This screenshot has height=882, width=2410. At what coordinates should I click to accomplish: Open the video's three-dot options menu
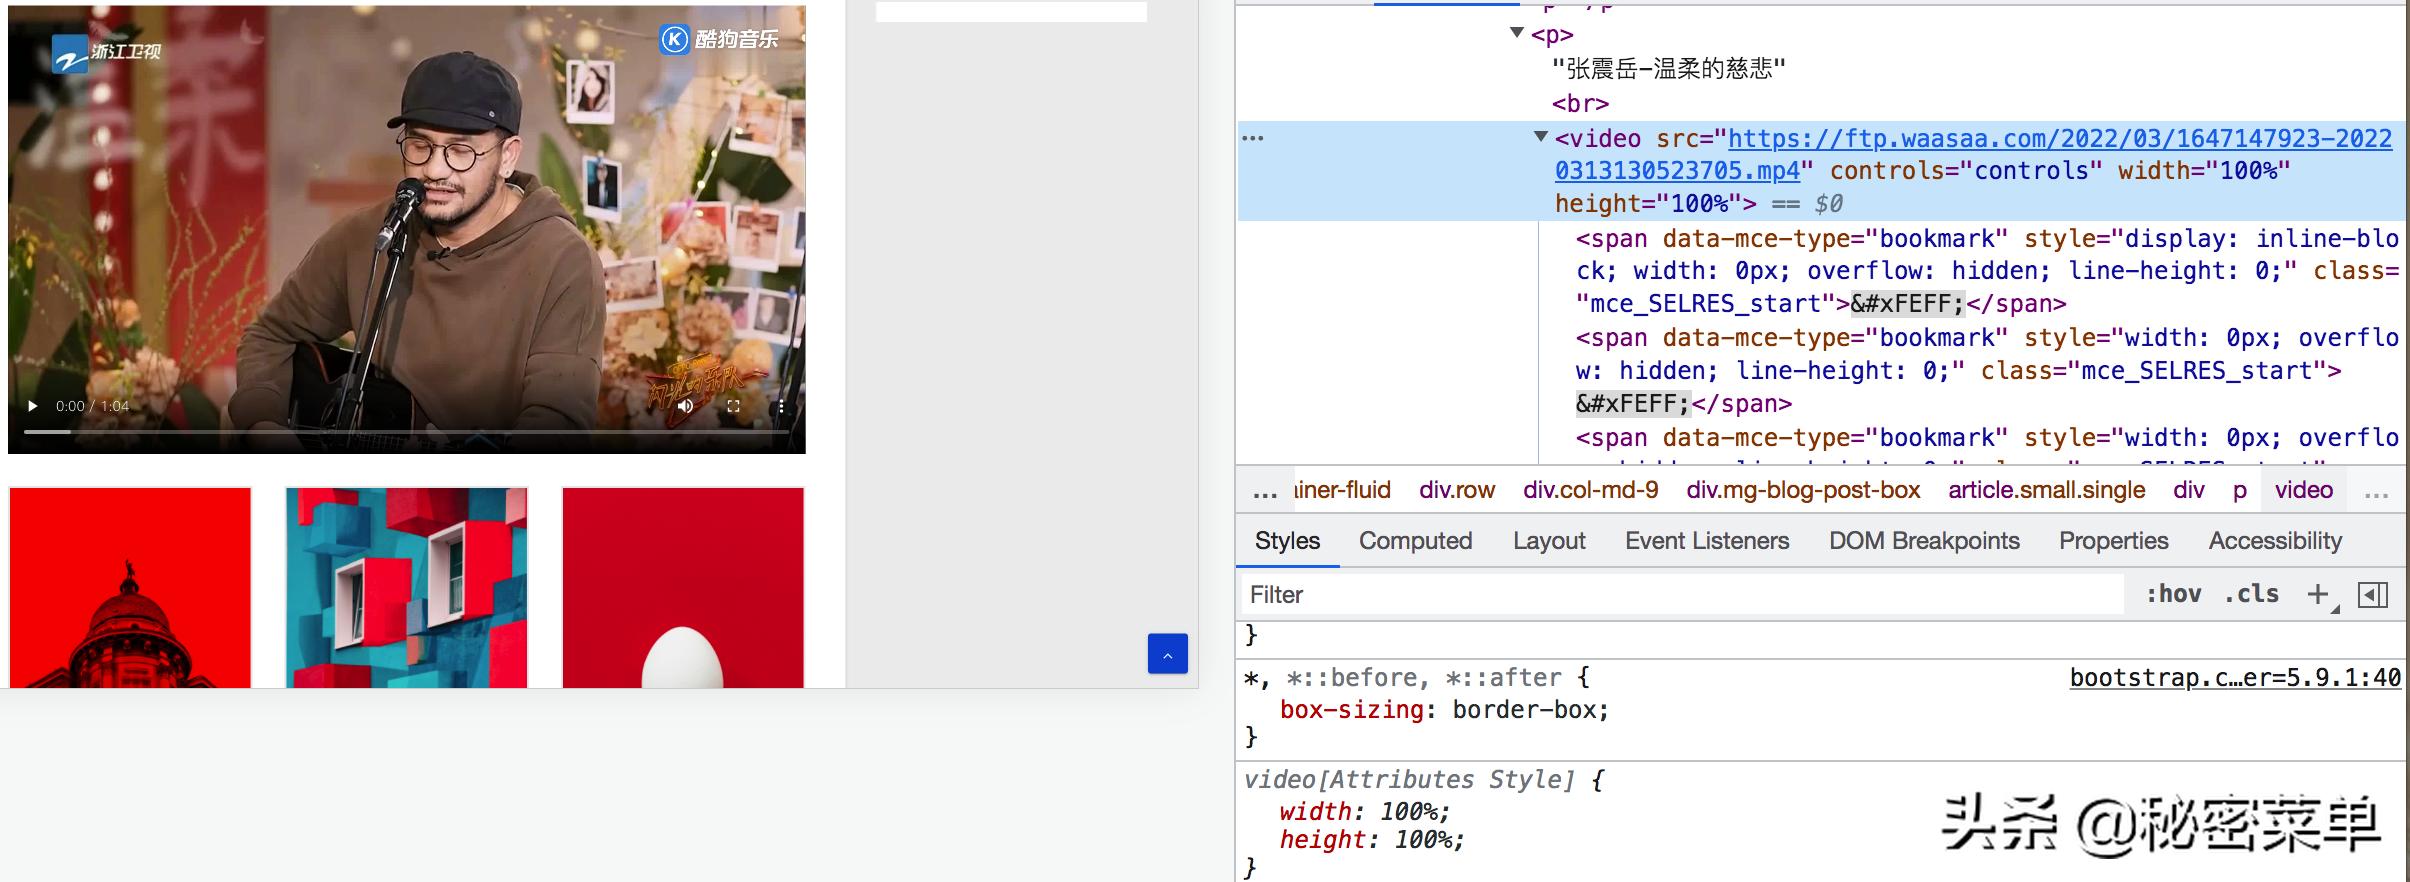(x=781, y=406)
